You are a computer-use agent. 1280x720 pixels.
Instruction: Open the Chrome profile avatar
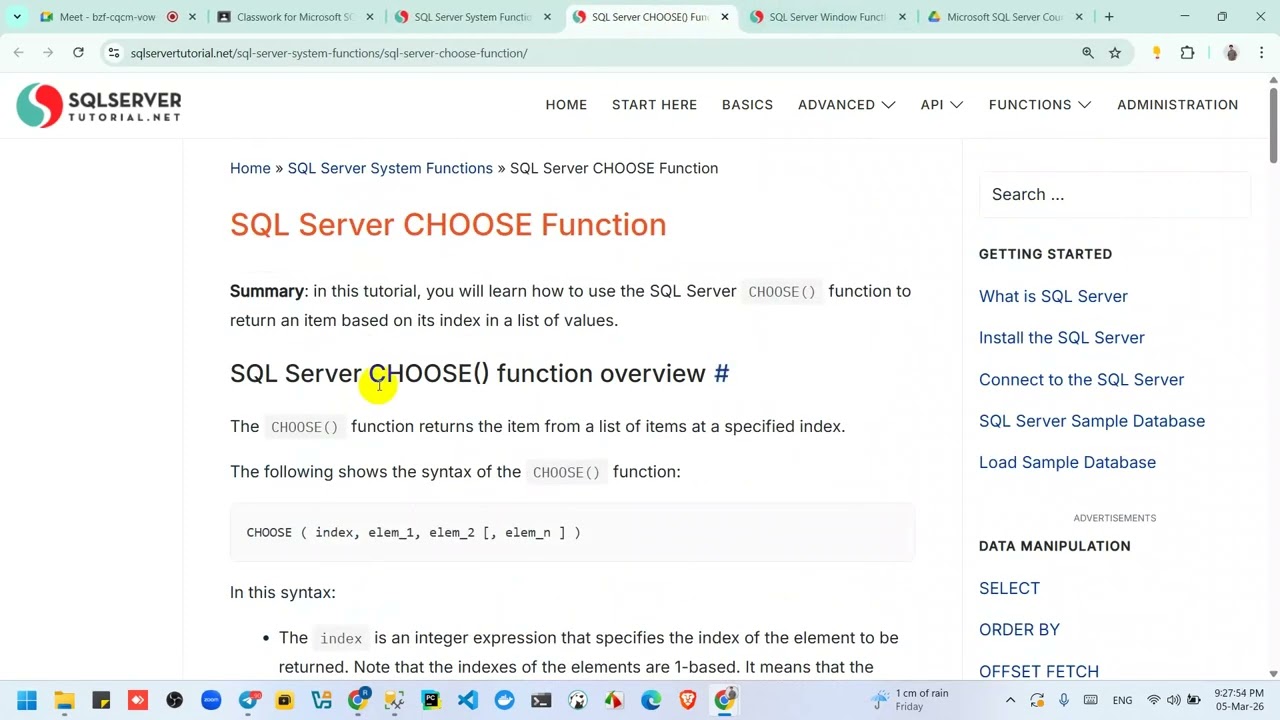pos(1231,53)
